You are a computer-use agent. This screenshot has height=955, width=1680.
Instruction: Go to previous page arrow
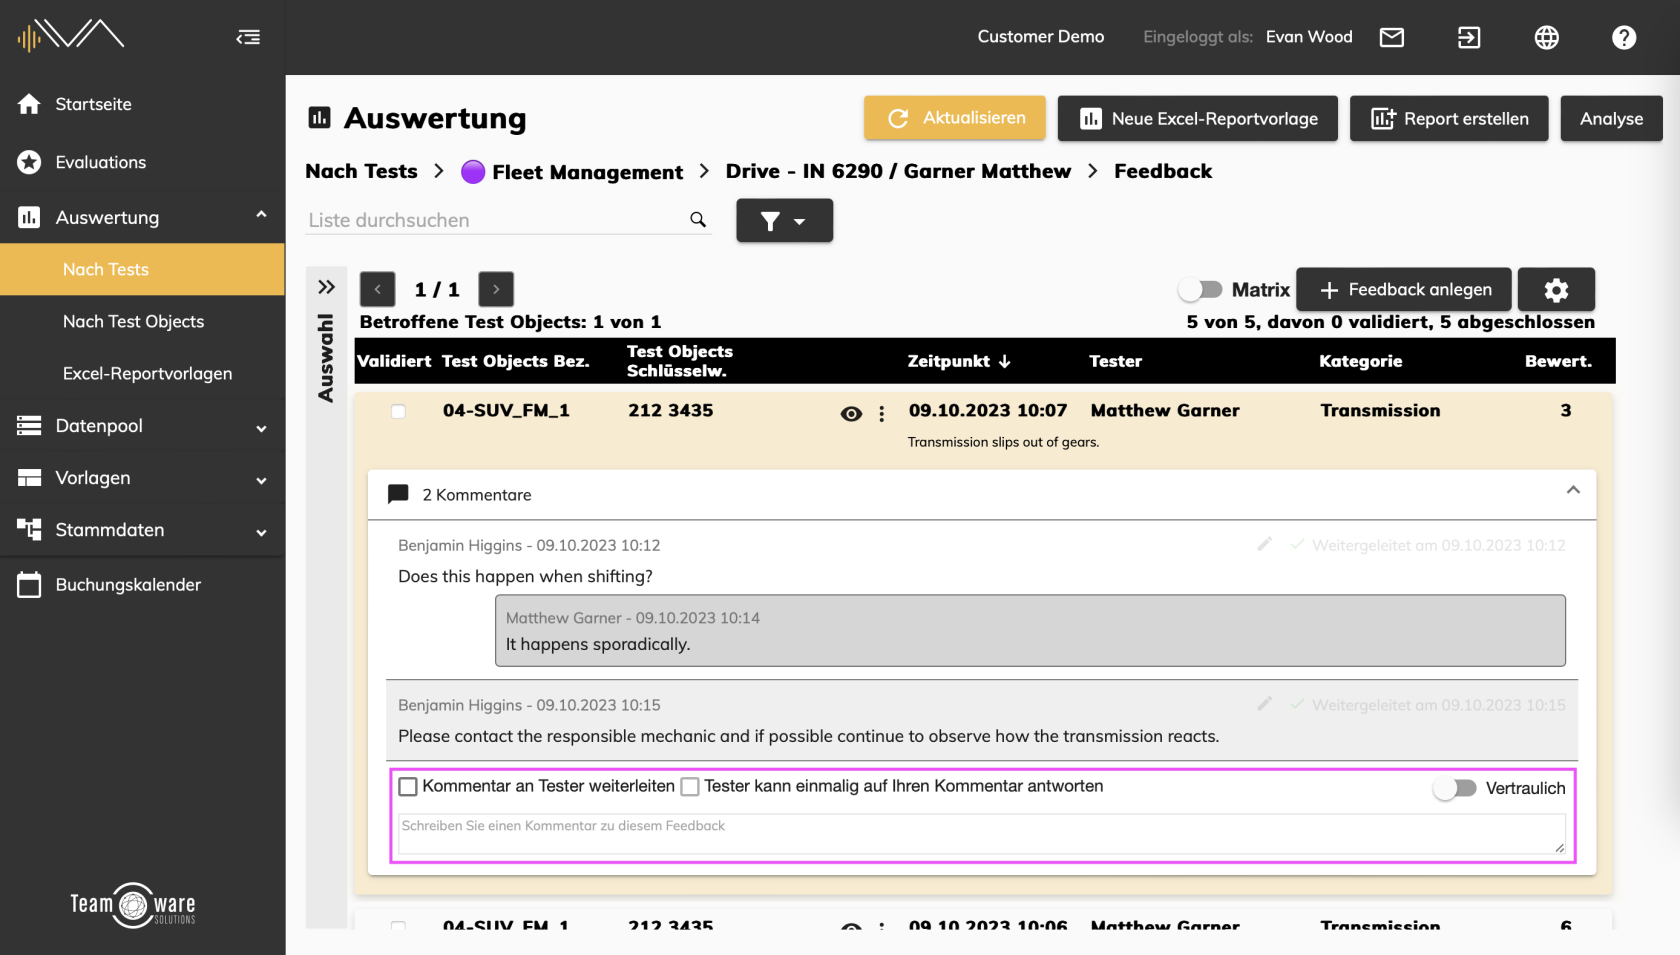click(377, 289)
